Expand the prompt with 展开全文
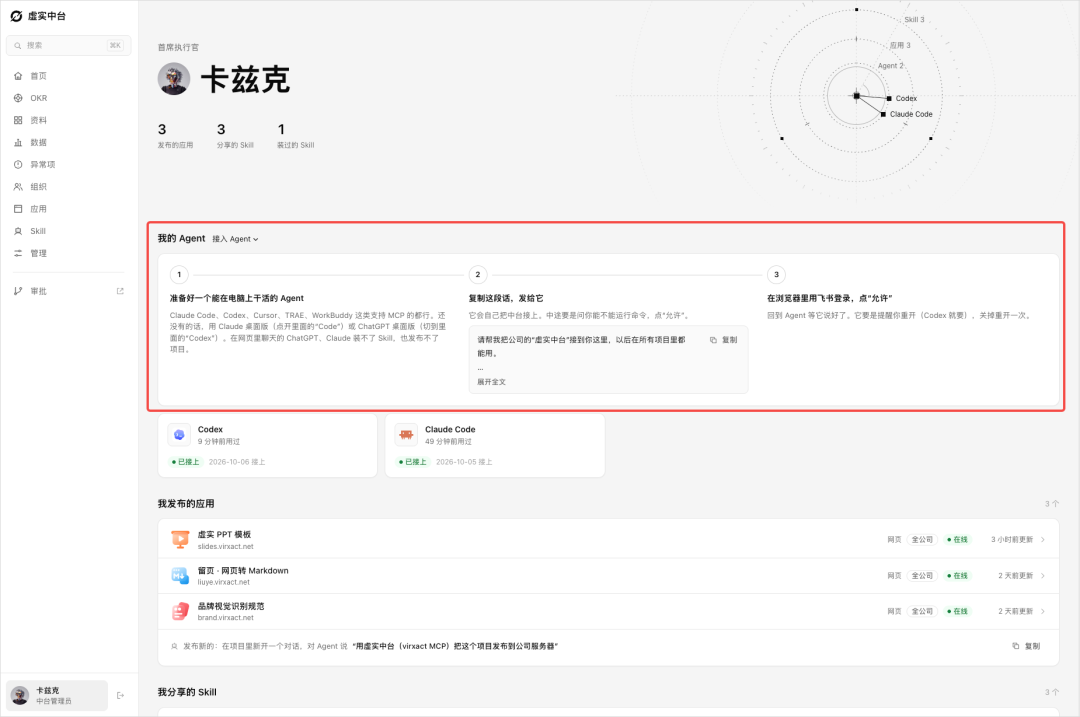Viewport: 1080px width, 717px height. pyautogui.click(x=492, y=382)
